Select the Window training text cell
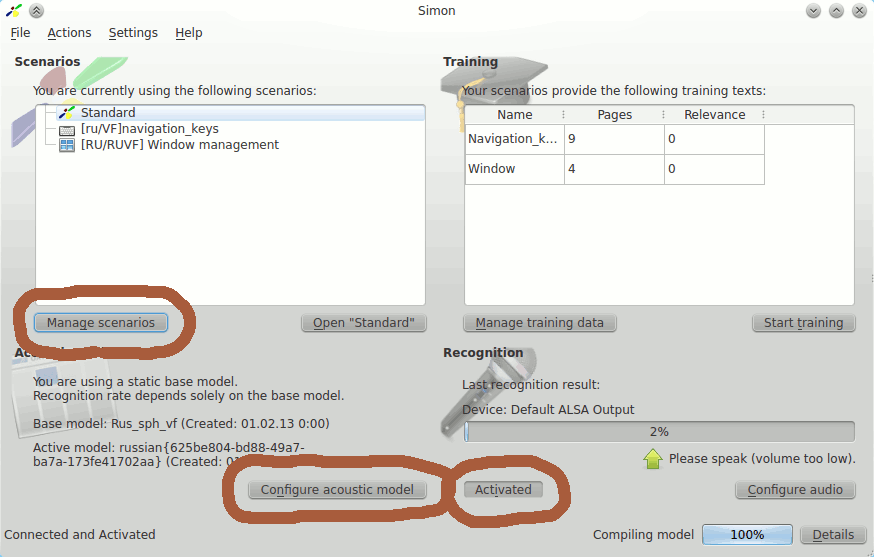The image size is (874, 557). click(514, 169)
